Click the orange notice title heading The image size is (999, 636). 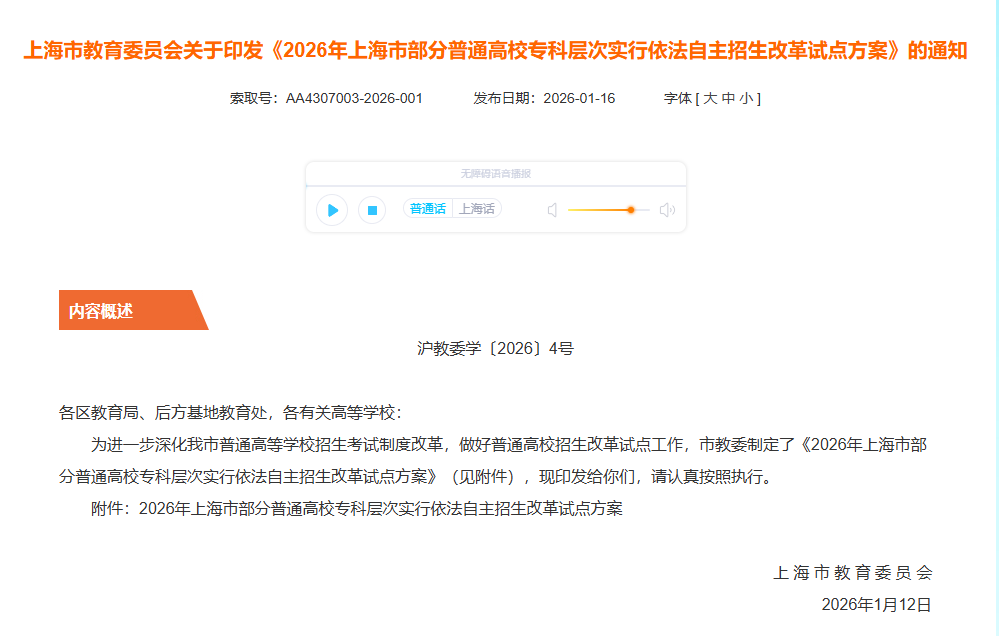tap(495, 51)
